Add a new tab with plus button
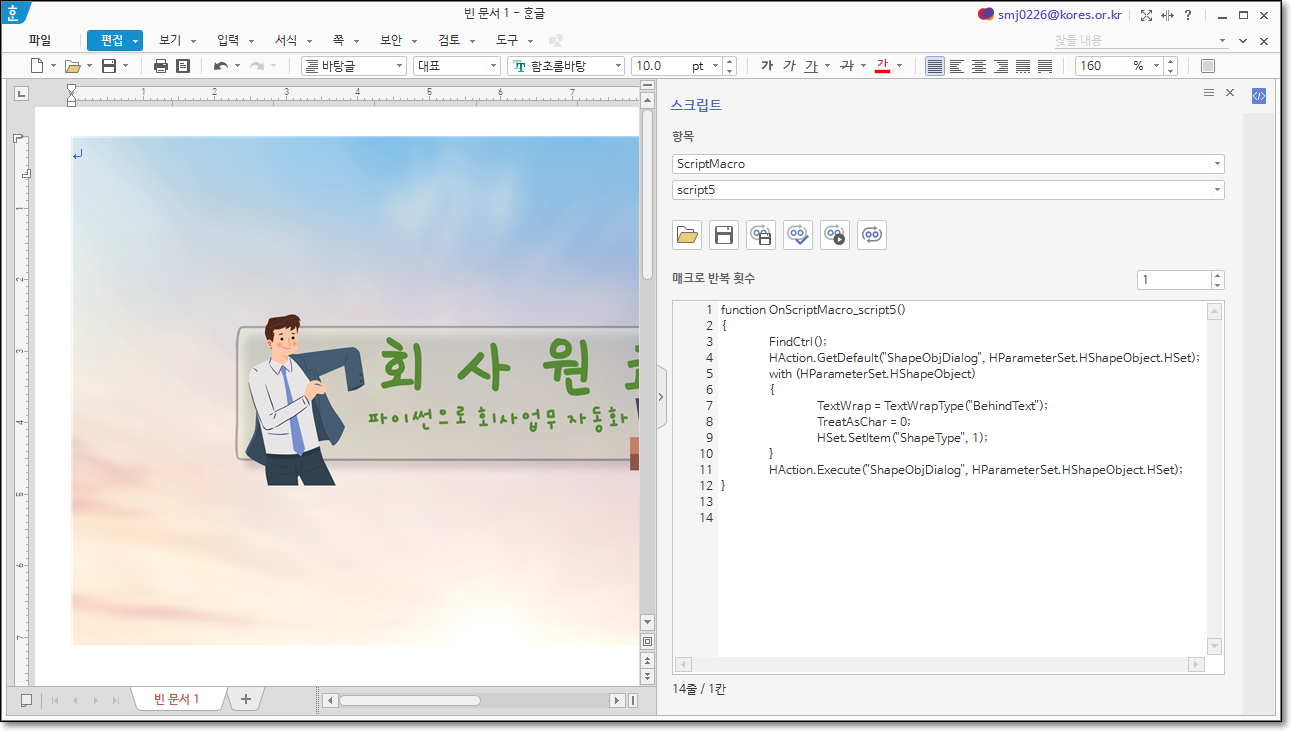Screen dimensions: 1291x731 tap(246, 699)
